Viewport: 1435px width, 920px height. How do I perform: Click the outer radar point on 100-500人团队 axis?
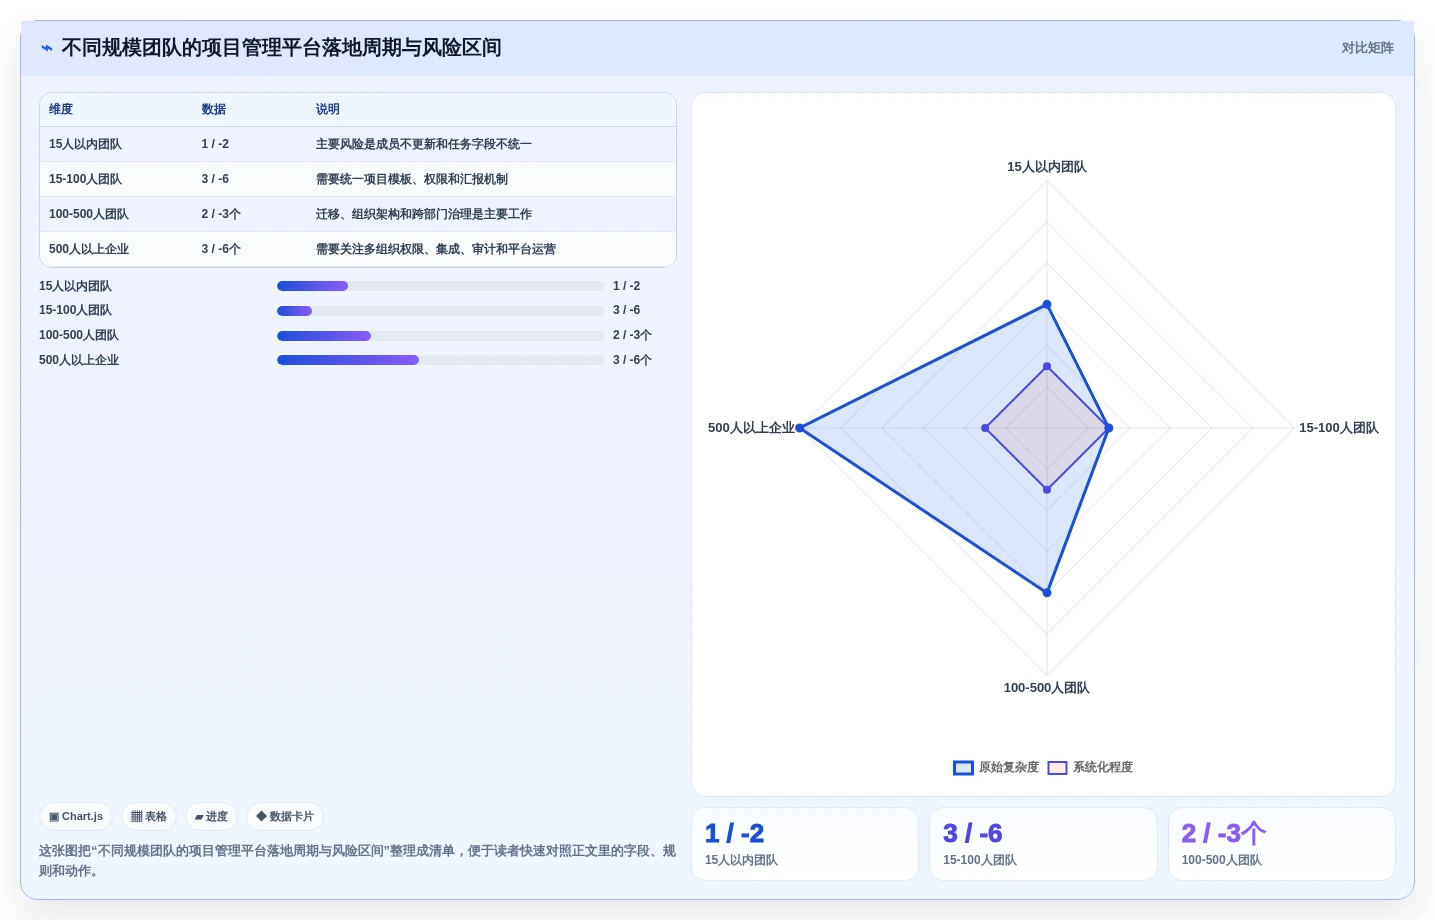click(1047, 593)
